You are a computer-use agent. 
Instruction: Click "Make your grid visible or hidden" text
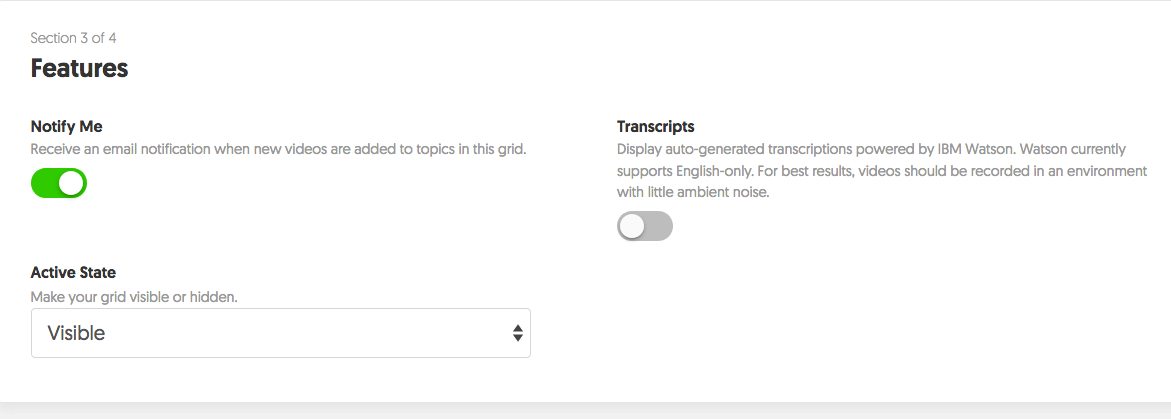(x=134, y=297)
